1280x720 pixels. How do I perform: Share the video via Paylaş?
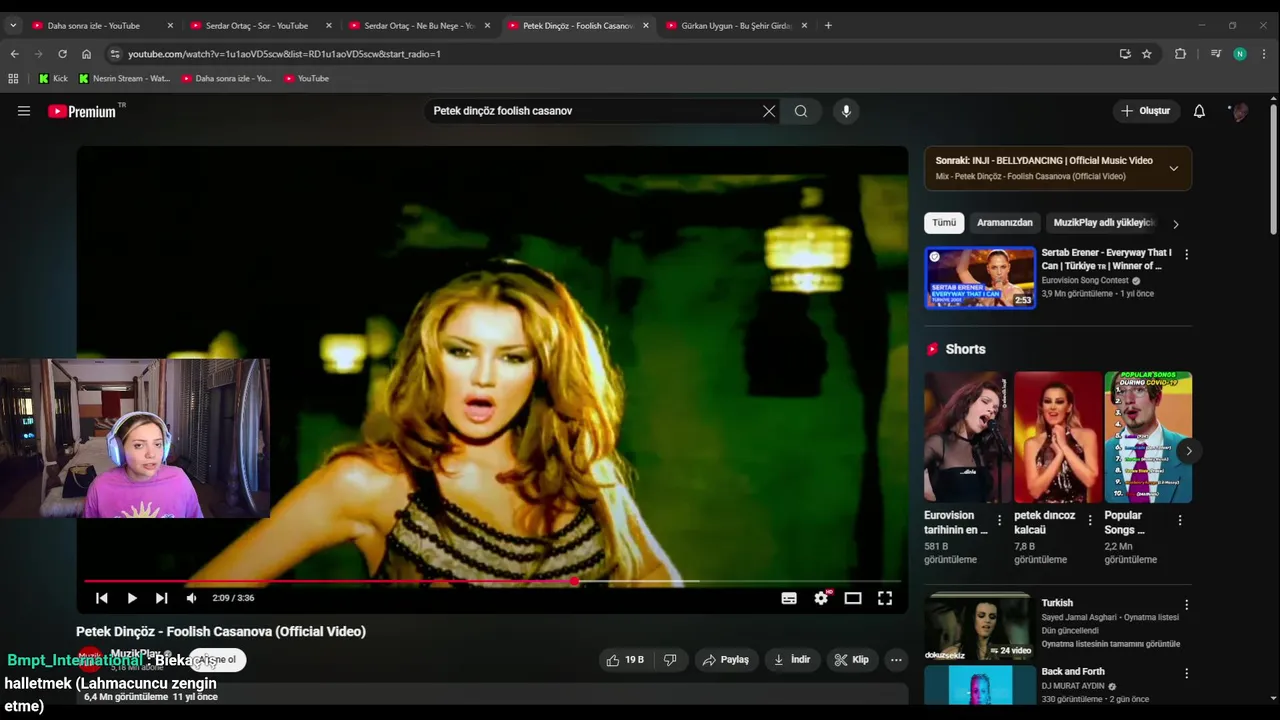click(726, 660)
